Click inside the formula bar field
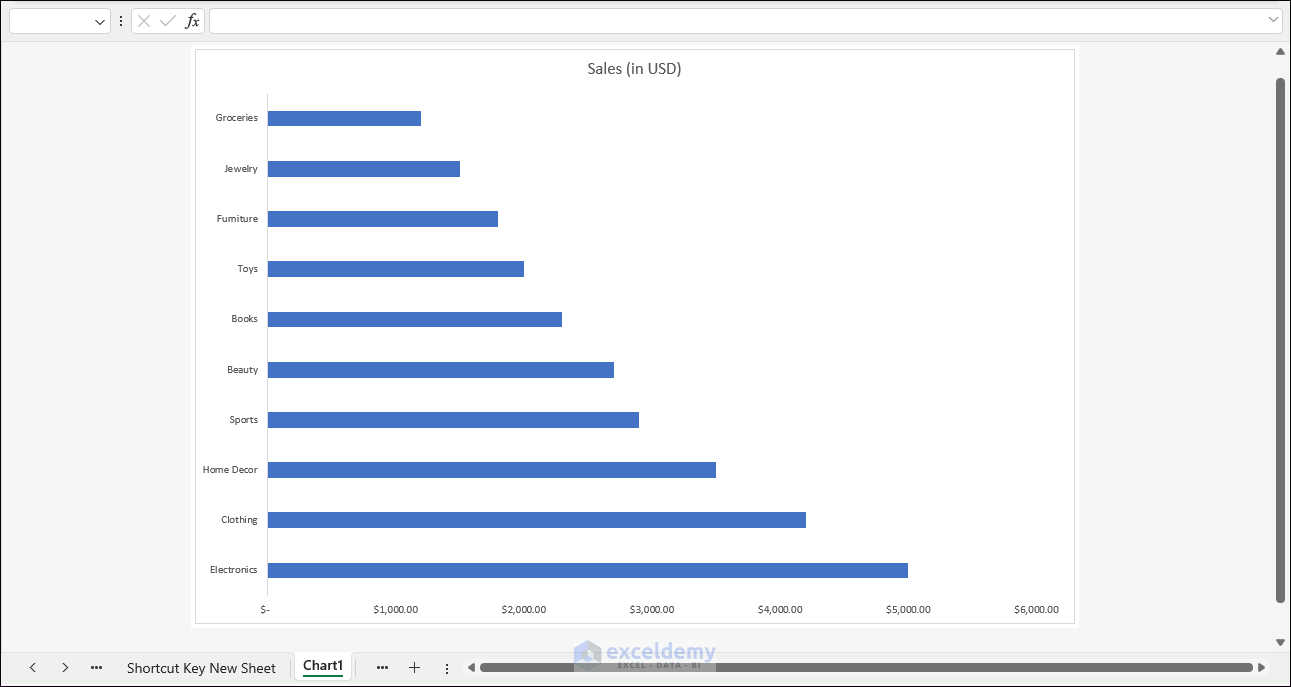Screen dimensions: 1291x687 click(738, 21)
